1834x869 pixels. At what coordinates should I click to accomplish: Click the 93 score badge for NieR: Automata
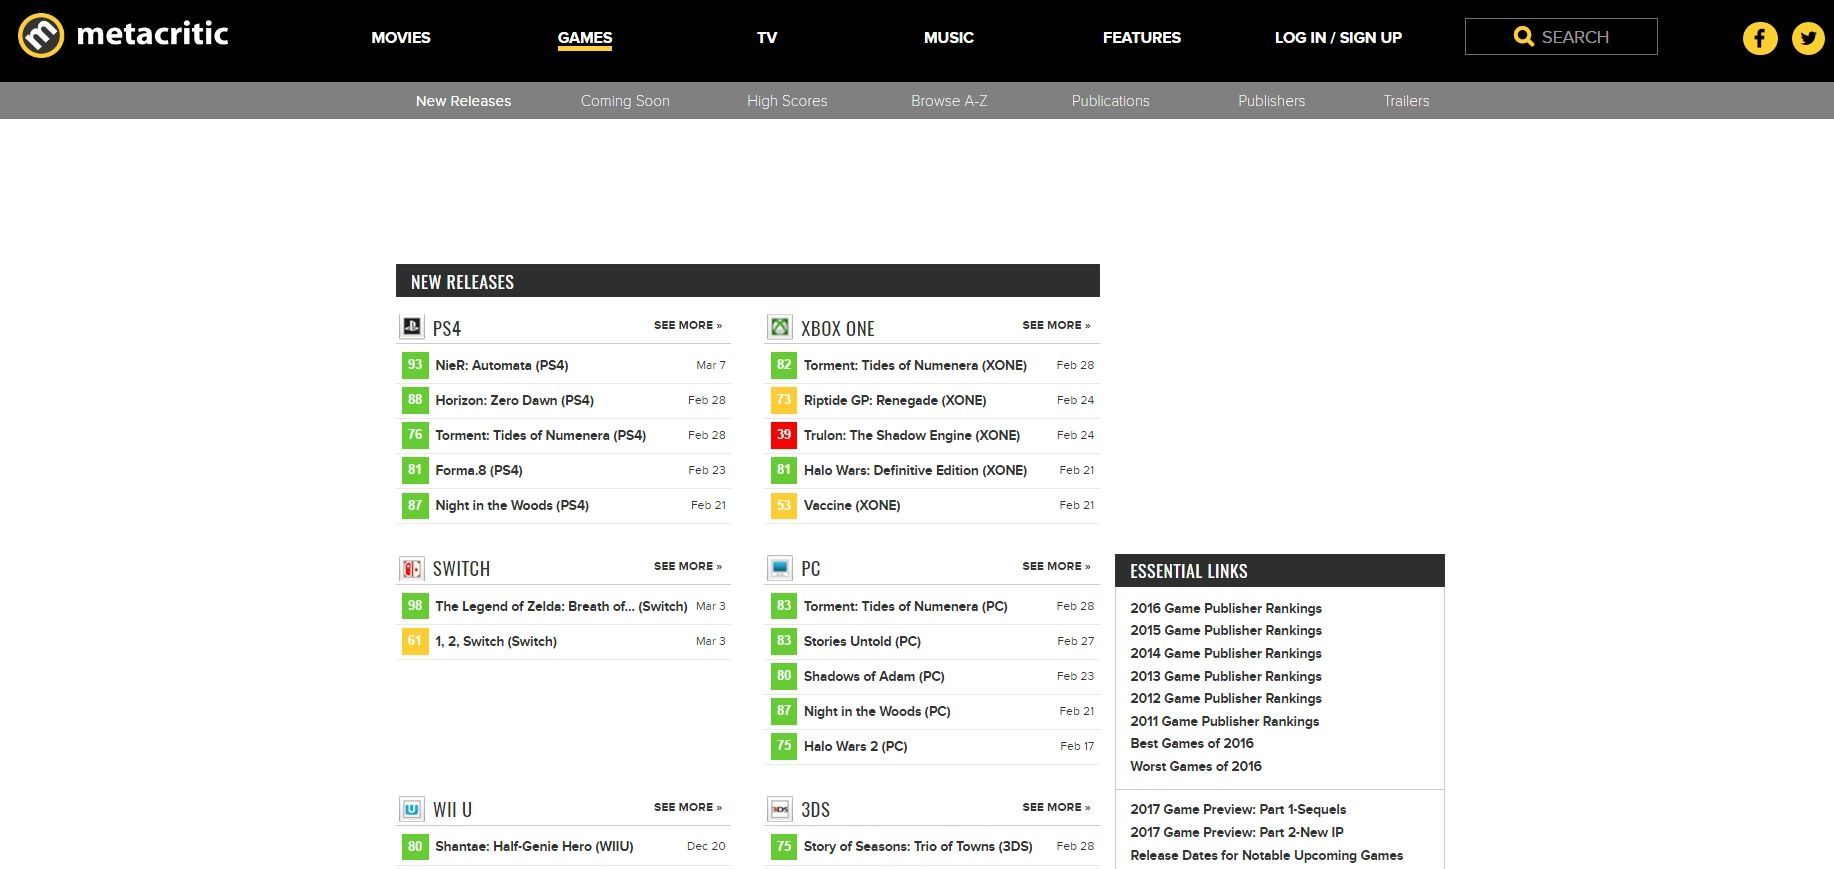click(415, 365)
